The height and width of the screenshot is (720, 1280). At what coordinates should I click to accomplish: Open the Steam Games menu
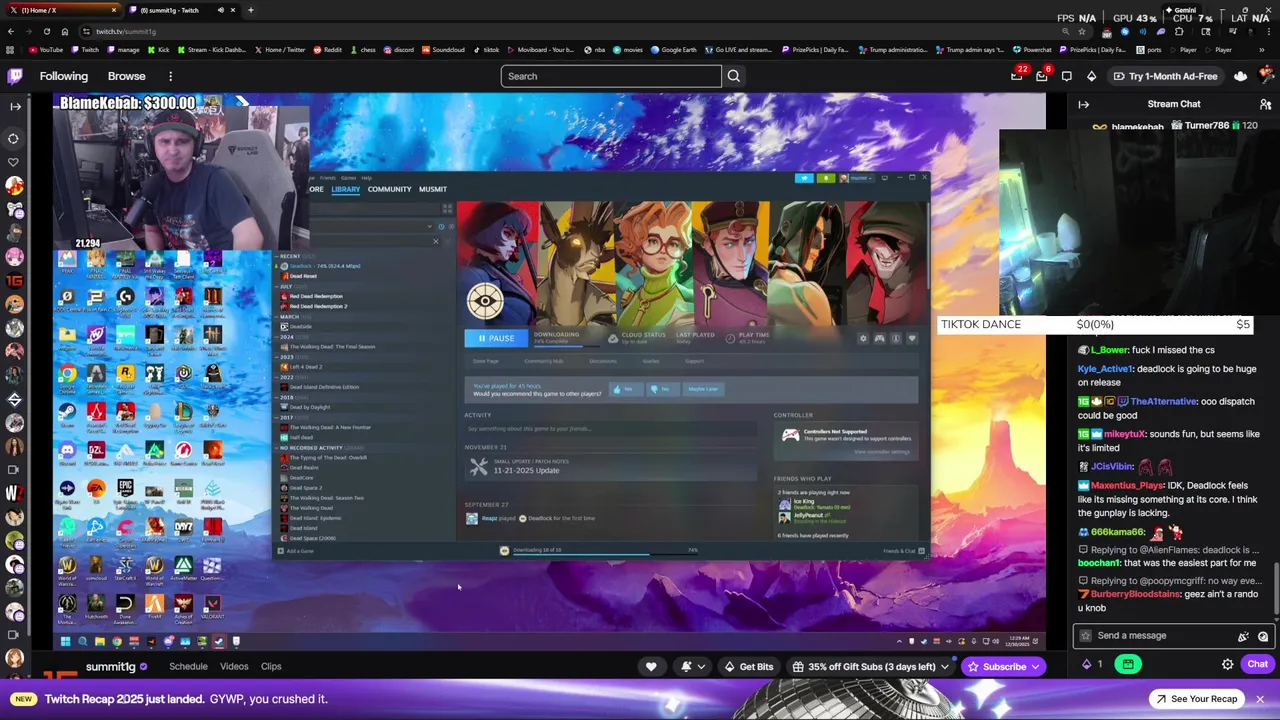click(x=348, y=178)
